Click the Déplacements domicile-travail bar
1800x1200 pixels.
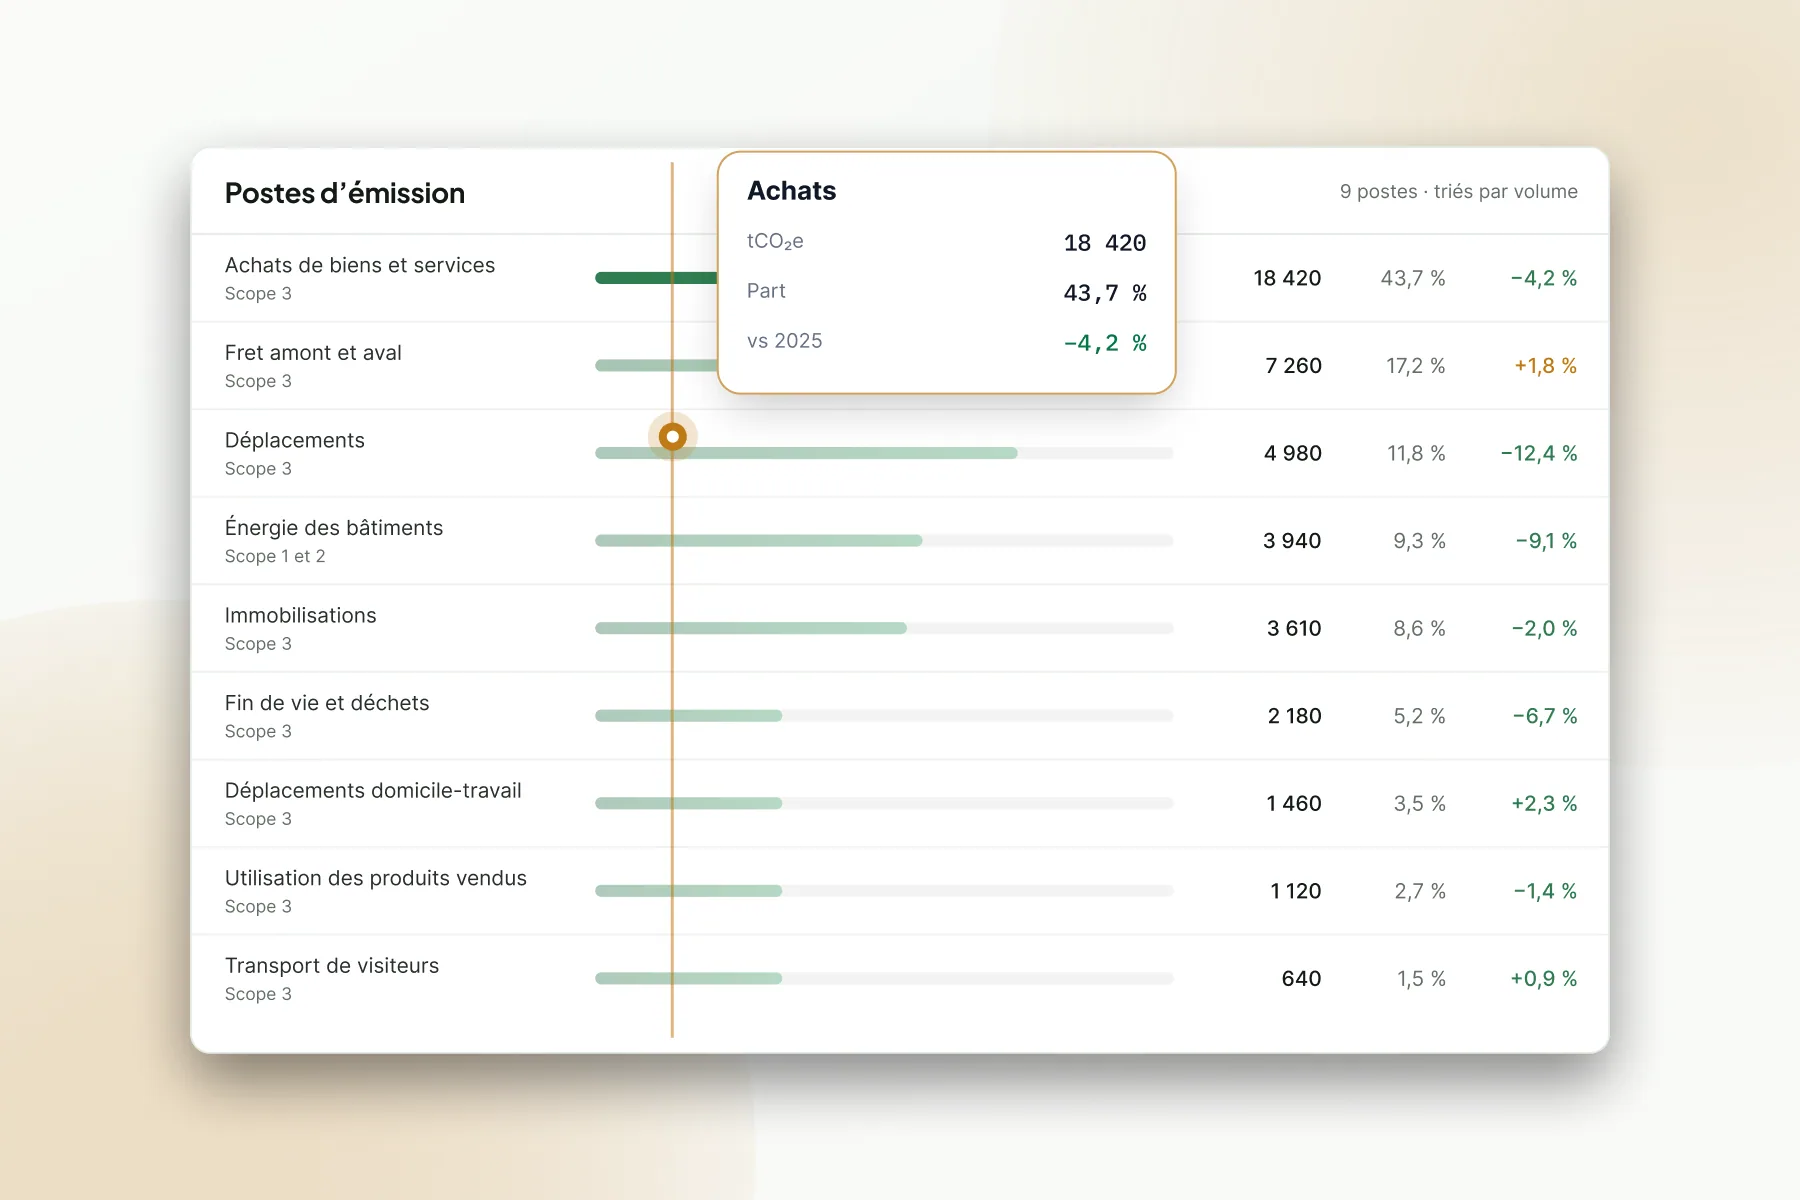pos(688,803)
